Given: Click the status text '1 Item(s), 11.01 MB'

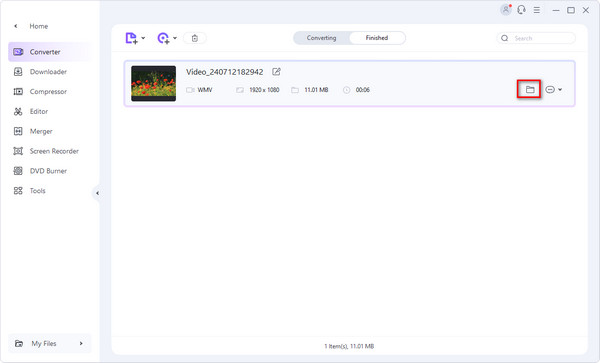Looking at the screenshot, I should [x=349, y=346].
